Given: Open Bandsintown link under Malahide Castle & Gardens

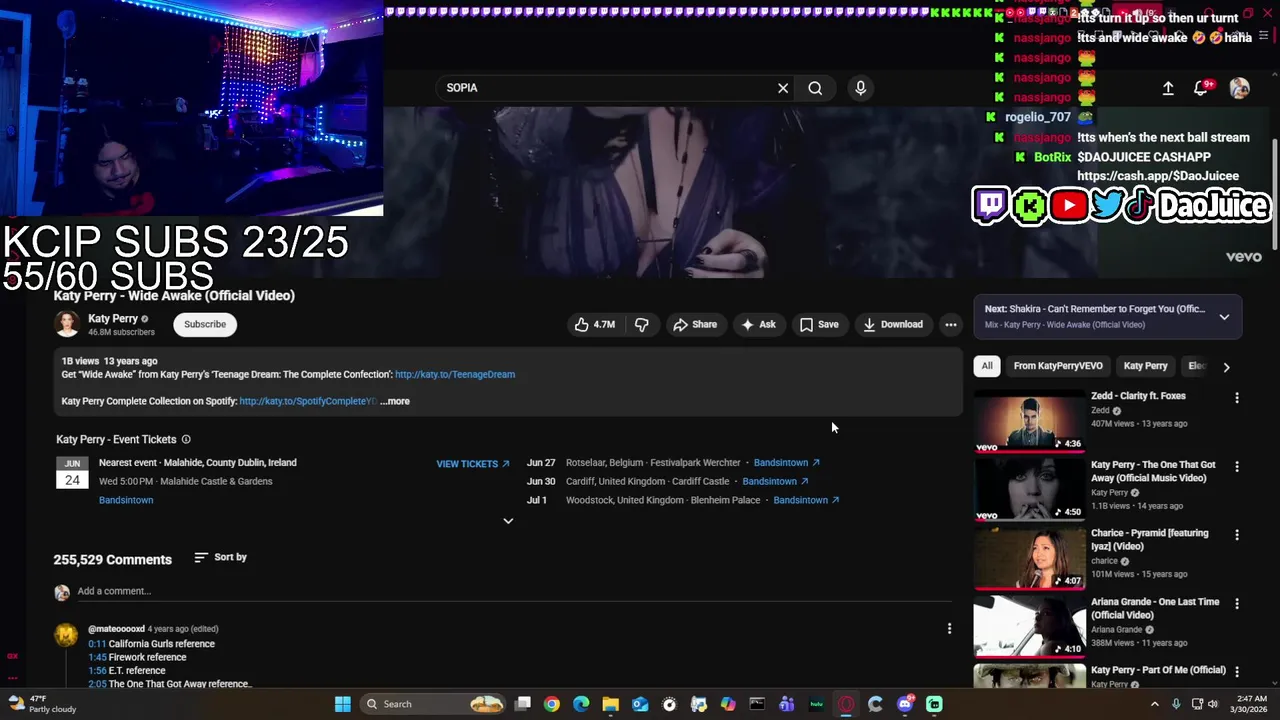Looking at the screenshot, I should 126,500.
